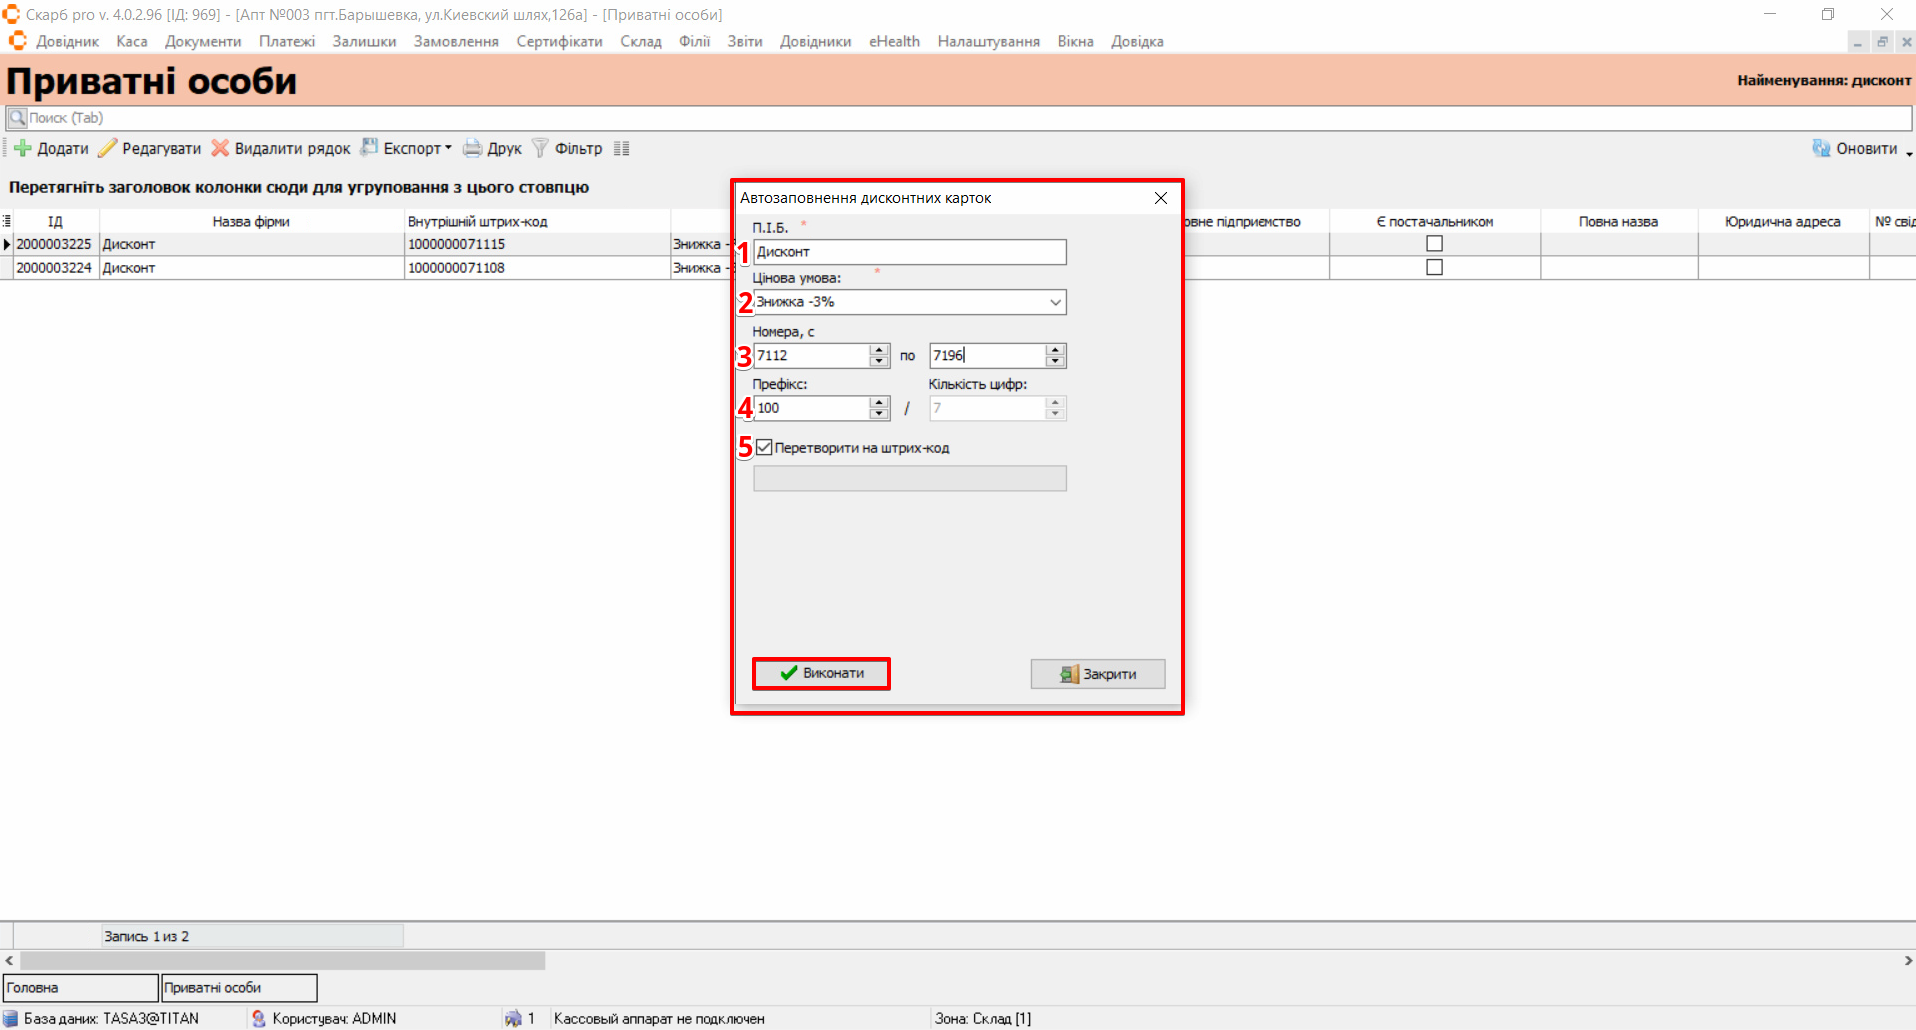The height and width of the screenshot is (1030, 1916).
Task: Click the Edit (Редагувати) pencil icon
Action: tap(107, 149)
